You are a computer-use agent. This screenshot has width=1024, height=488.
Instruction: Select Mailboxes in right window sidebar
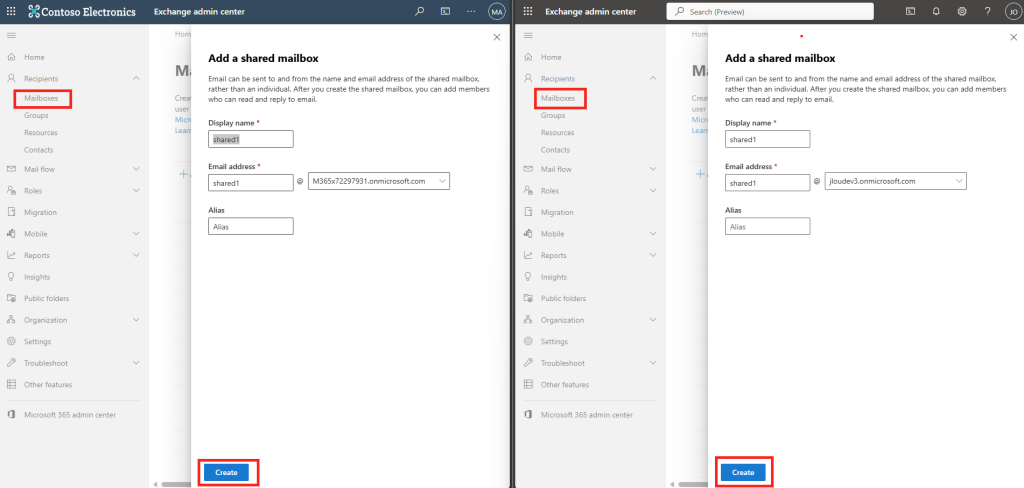[558, 99]
